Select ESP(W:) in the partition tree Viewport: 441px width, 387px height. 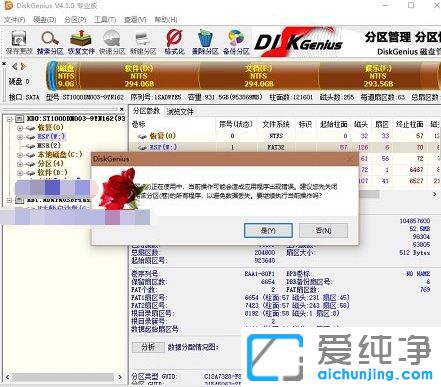click(x=51, y=137)
